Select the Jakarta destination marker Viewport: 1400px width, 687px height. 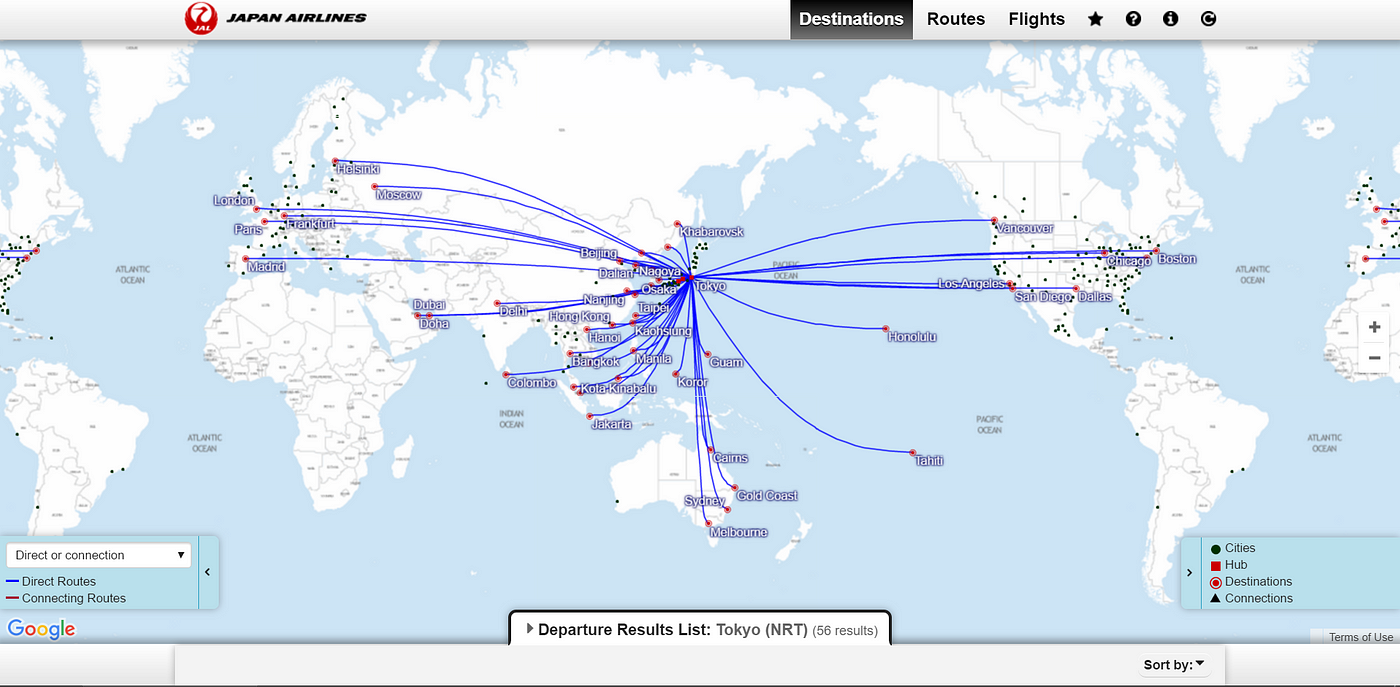pyautogui.click(x=590, y=416)
